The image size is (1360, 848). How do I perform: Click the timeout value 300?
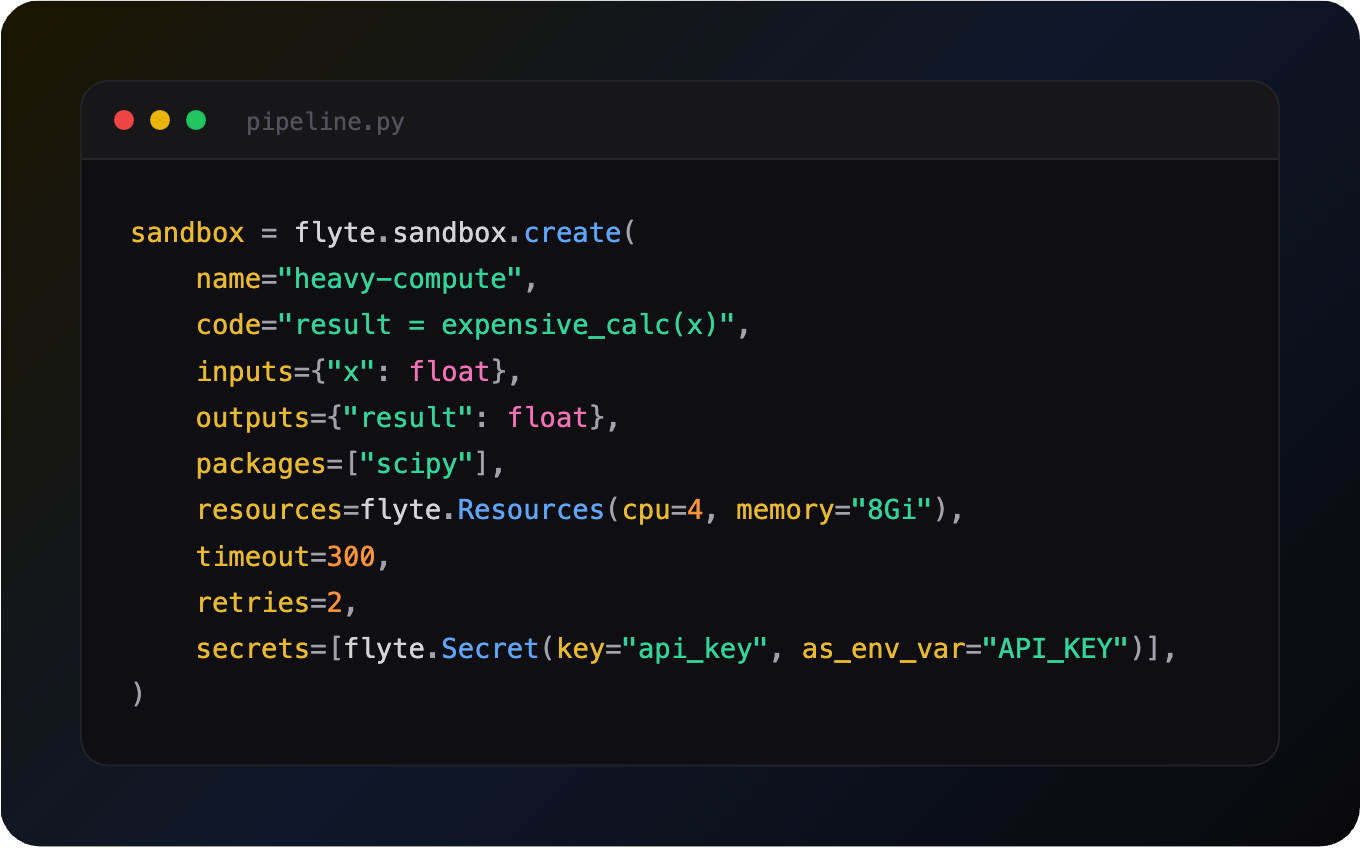tap(352, 556)
